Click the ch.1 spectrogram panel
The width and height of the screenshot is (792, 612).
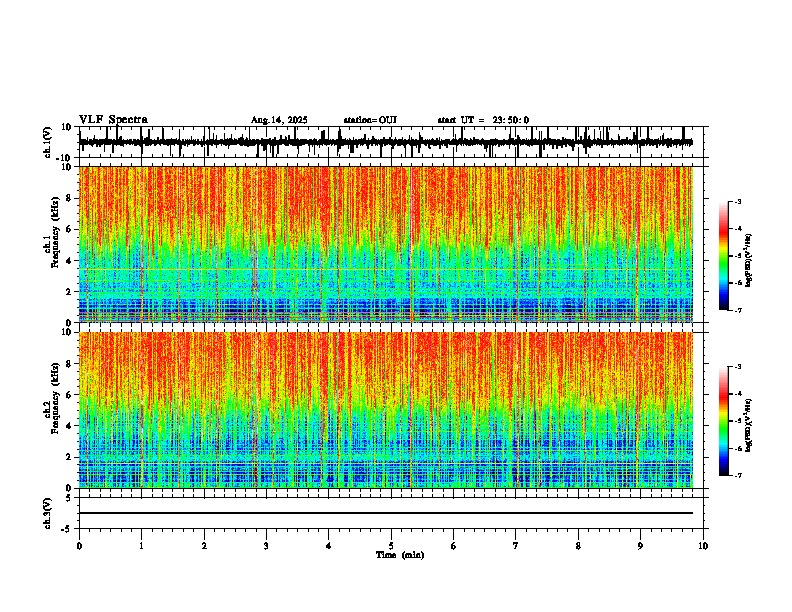point(386,244)
